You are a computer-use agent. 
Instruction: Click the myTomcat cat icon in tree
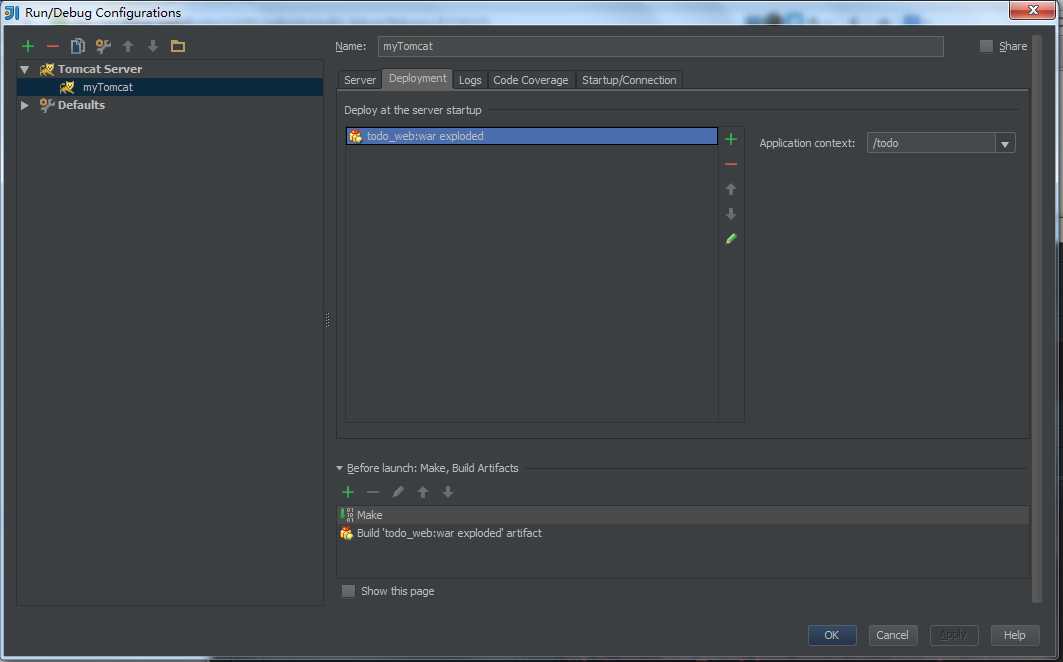pyautogui.click(x=67, y=87)
